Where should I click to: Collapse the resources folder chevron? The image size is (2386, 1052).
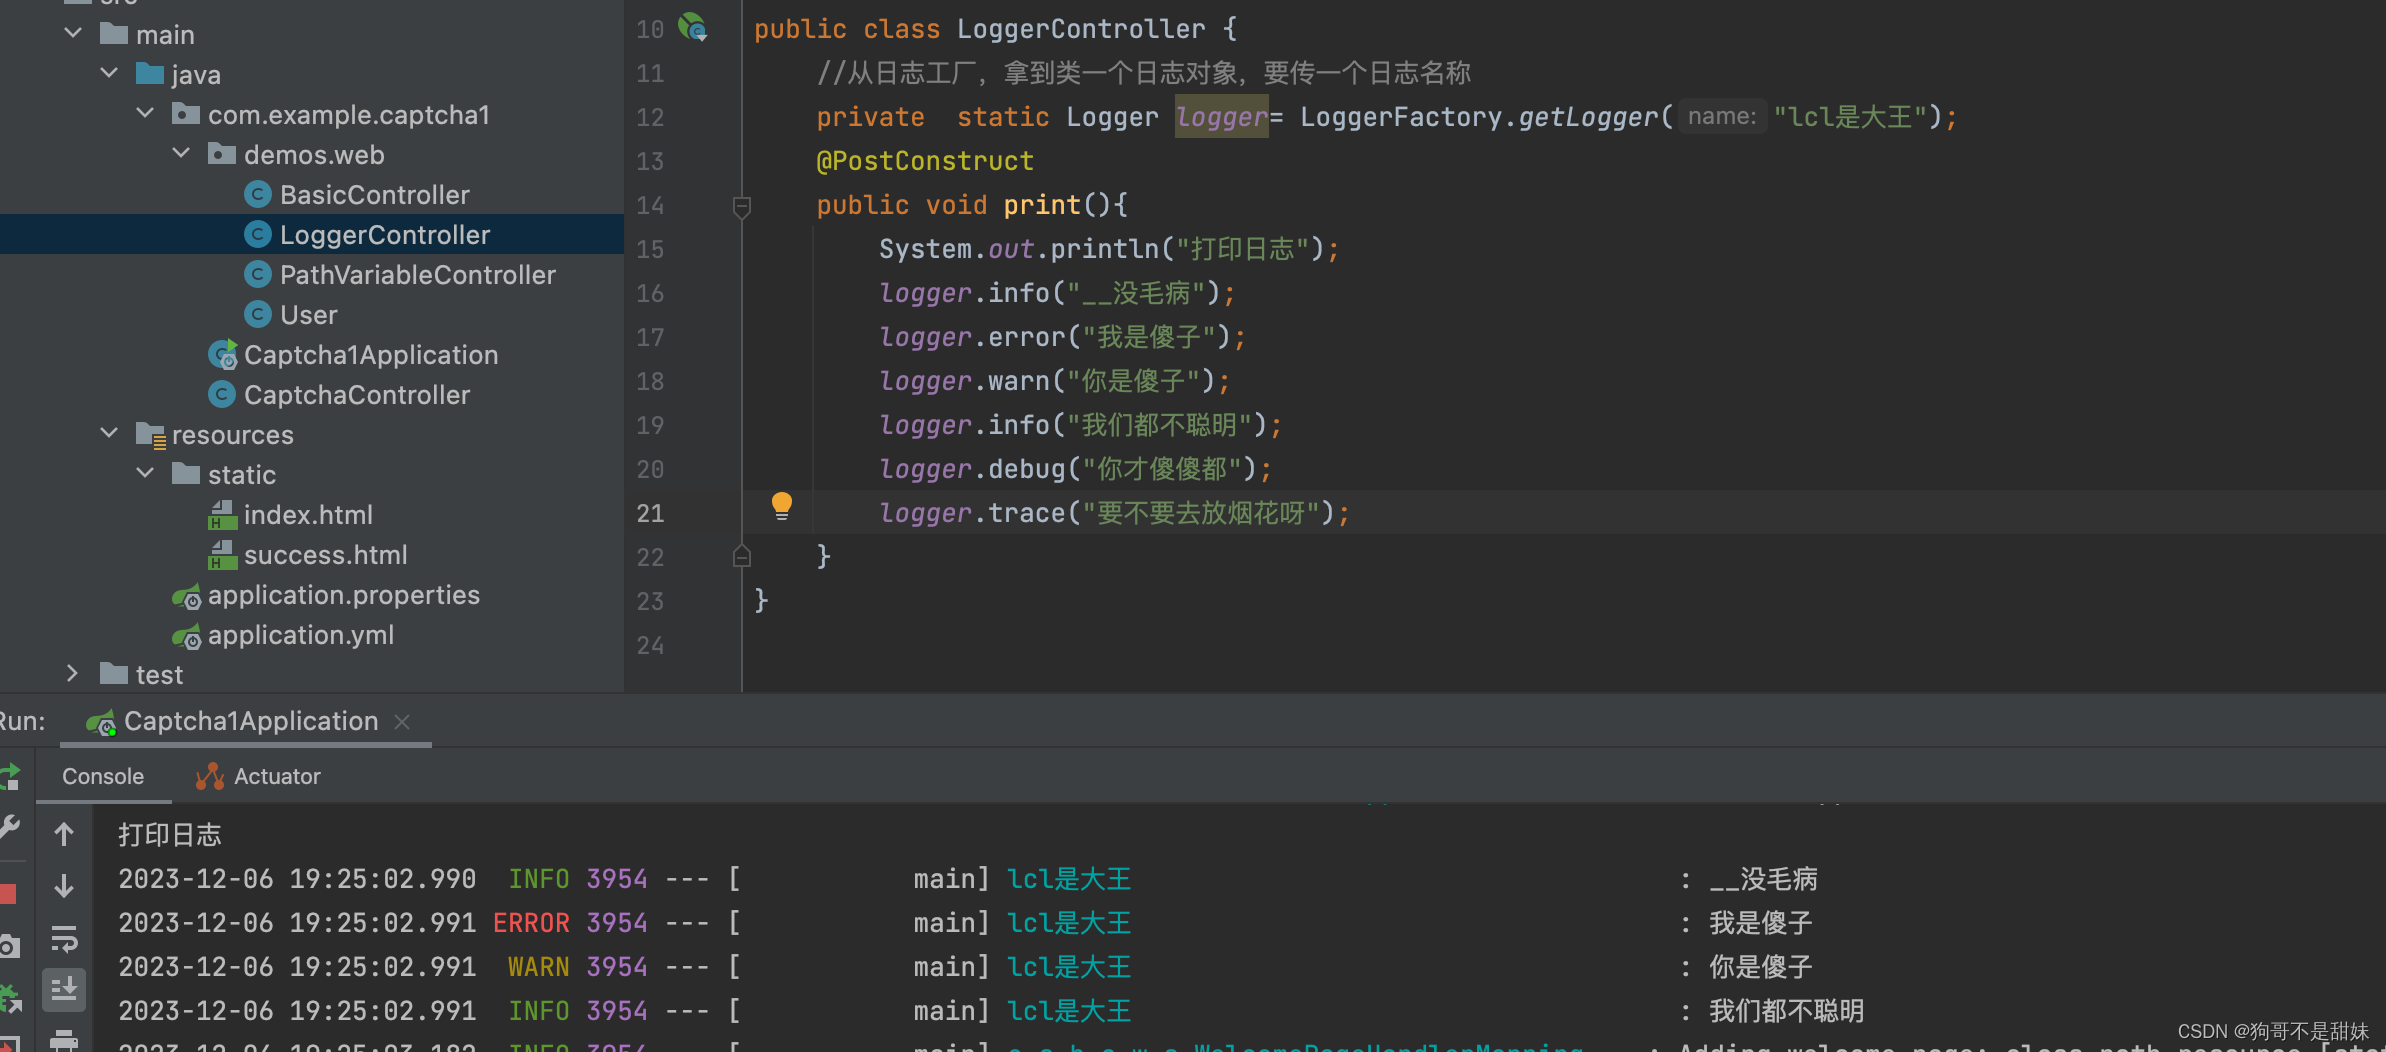click(x=109, y=433)
